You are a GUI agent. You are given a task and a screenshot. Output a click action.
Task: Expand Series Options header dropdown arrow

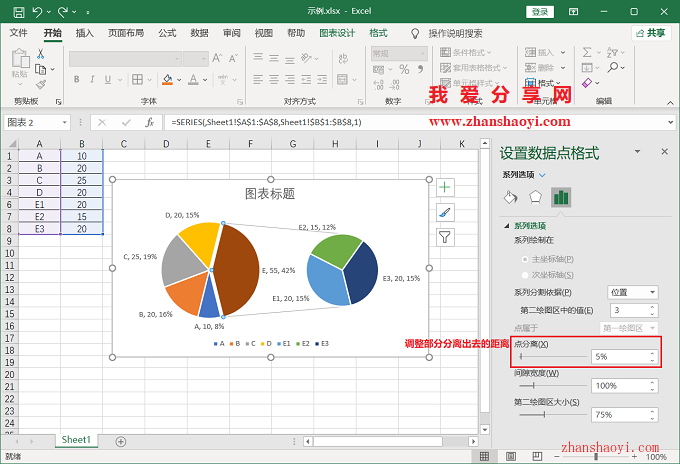click(x=542, y=175)
